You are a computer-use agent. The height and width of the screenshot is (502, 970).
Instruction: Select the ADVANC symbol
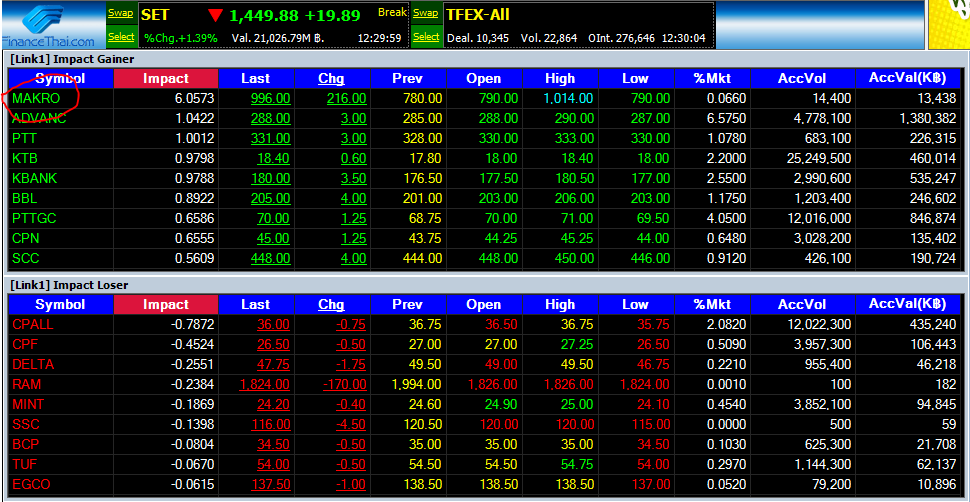pos(39,118)
